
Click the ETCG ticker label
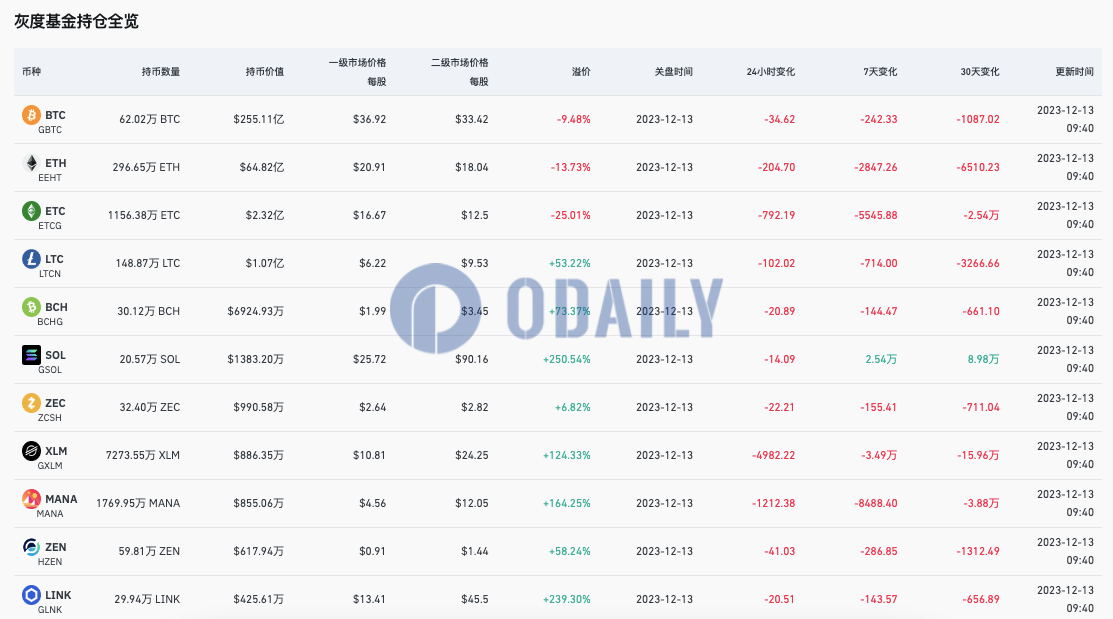50,226
